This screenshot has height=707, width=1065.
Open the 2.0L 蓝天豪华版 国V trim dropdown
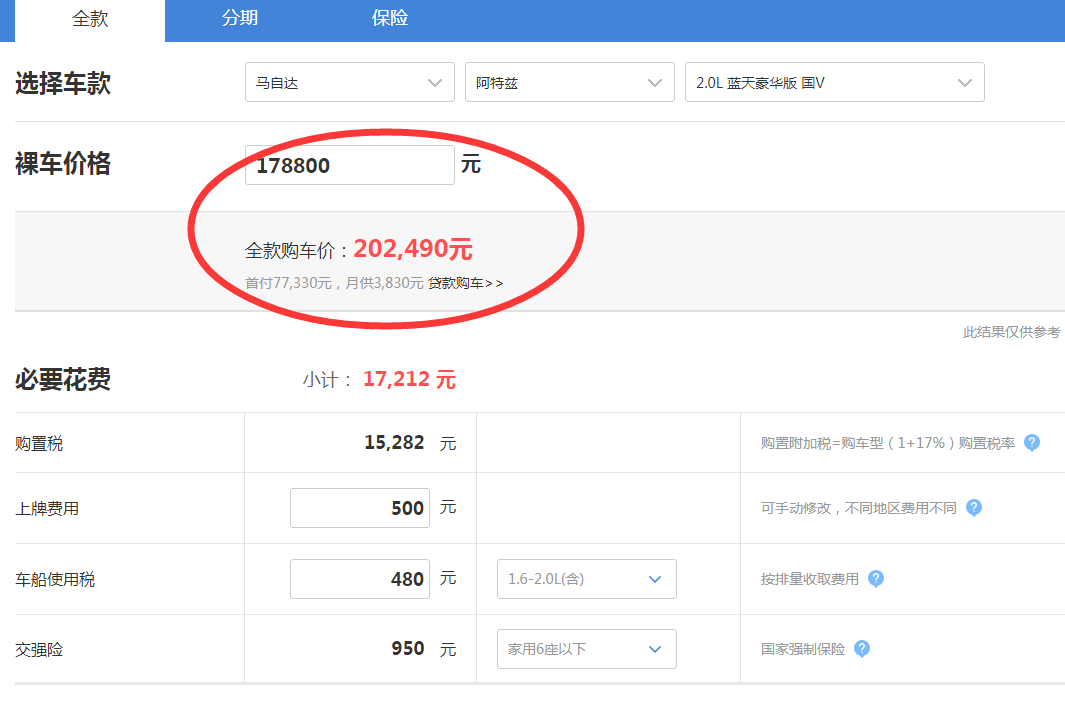[835, 82]
